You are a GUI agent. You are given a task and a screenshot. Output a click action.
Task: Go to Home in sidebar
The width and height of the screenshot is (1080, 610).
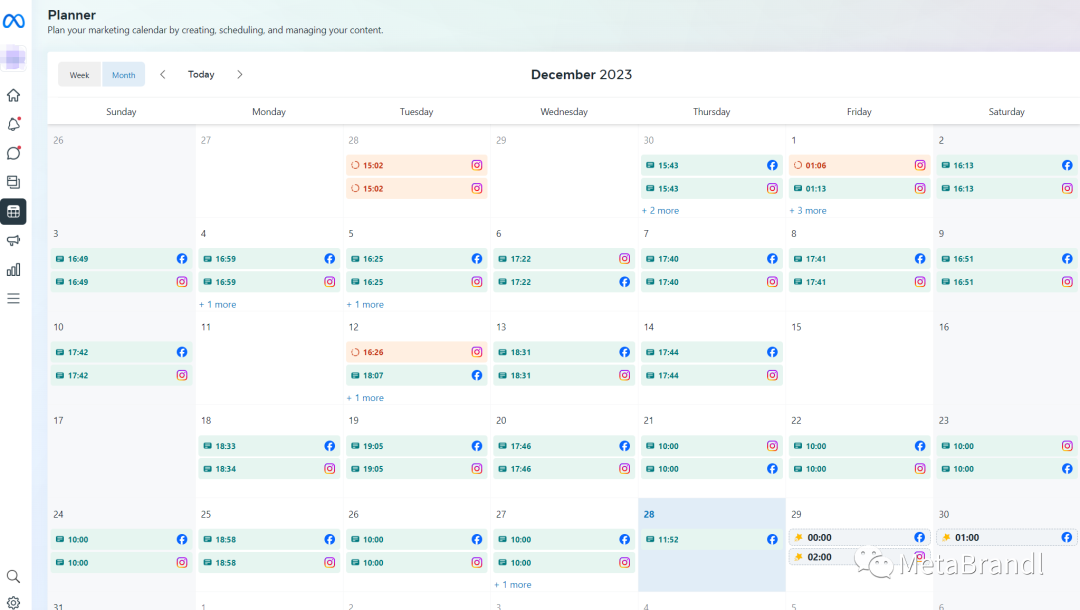pyautogui.click(x=13, y=95)
